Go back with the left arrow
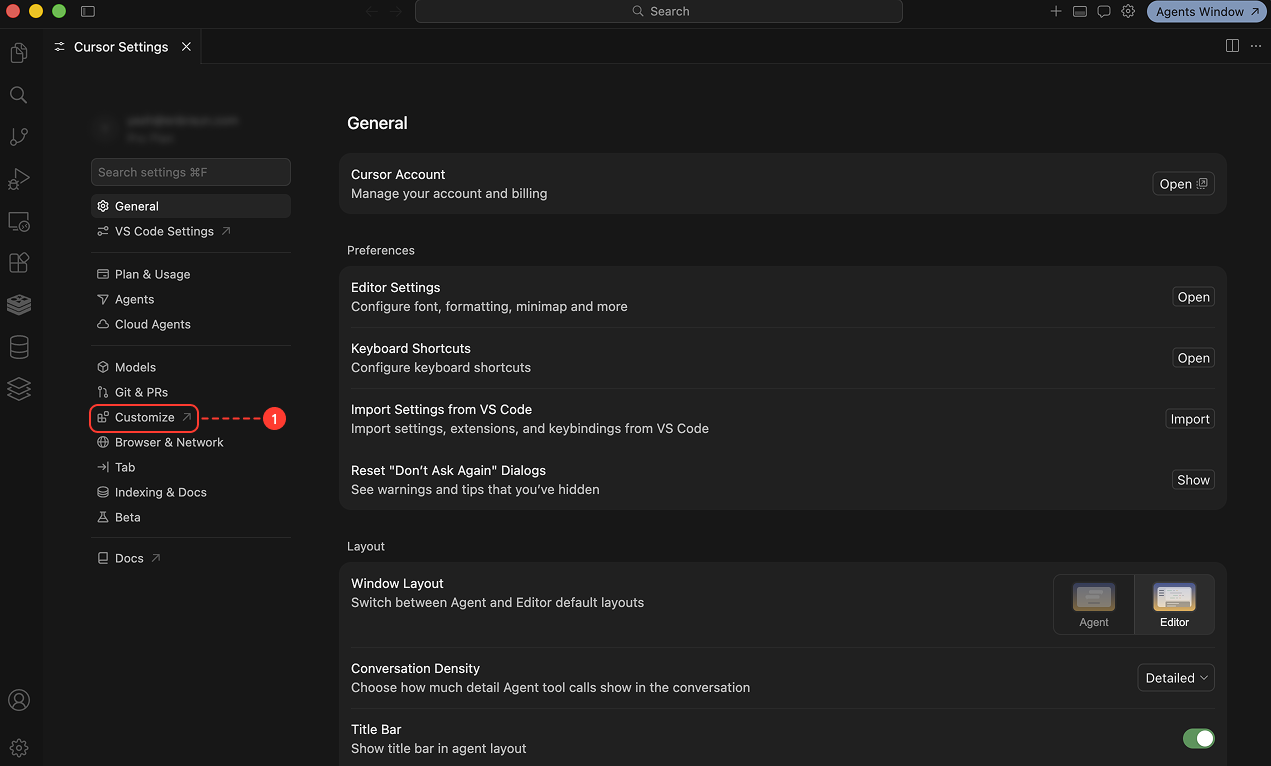Screen dimensions: 1271x766 click(x=371, y=11)
